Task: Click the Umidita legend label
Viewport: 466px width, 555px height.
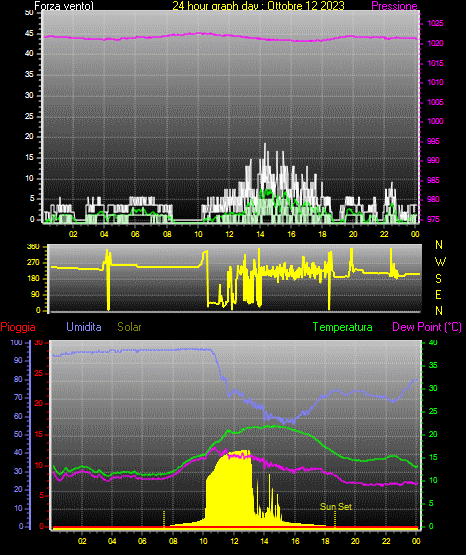Action: click(x=84, y=327)
